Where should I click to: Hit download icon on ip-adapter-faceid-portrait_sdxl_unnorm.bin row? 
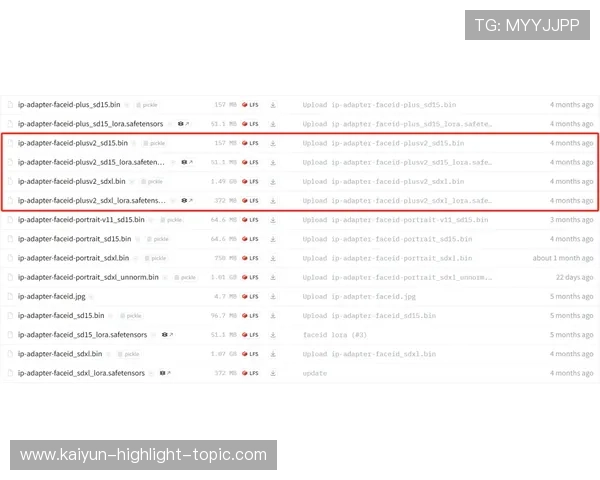tap(272, 277)
